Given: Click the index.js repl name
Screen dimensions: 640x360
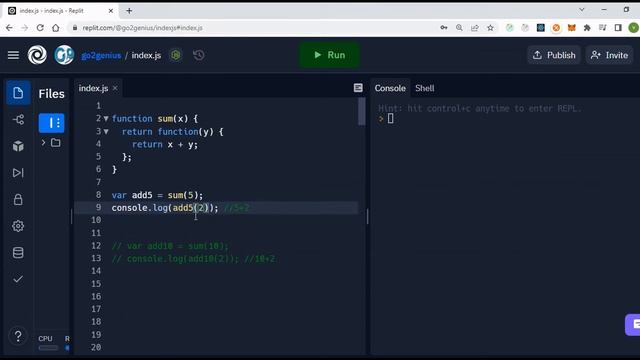Looking at the screenshot, I should [x=146, y=56].
